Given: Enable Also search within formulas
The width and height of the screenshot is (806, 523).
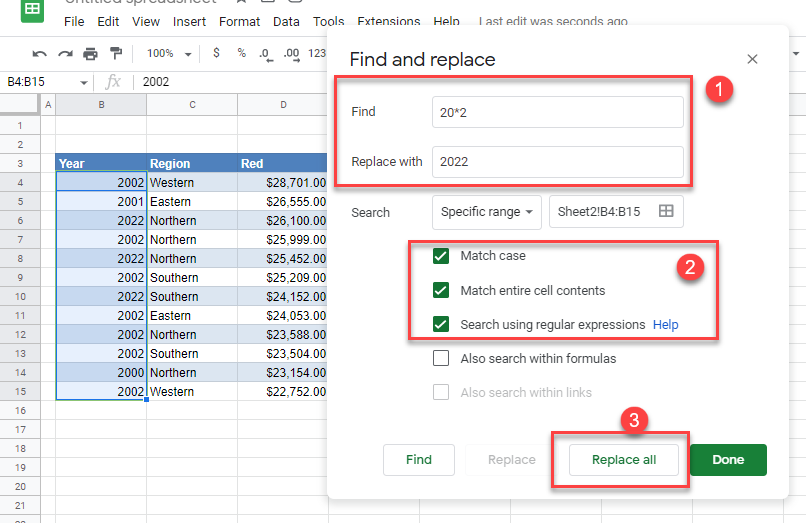Looking at the screenshot, I should tap(441, 358).
